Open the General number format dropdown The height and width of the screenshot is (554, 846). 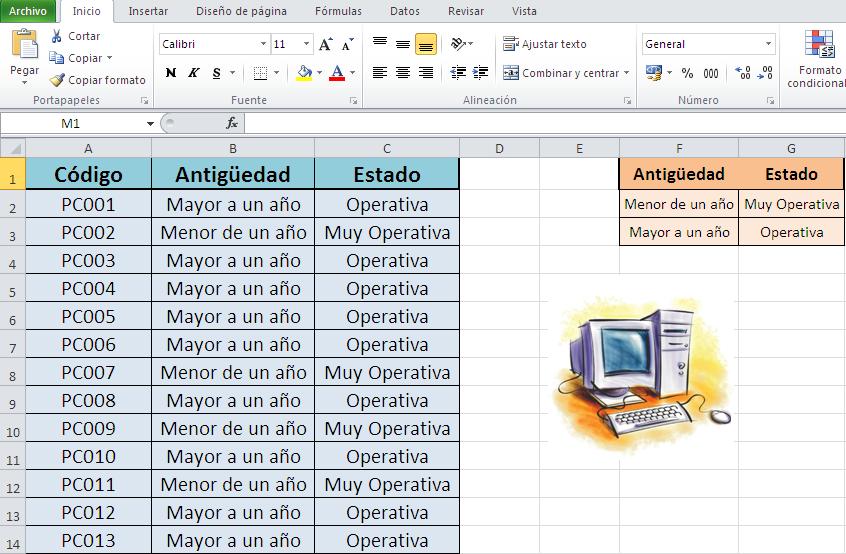[768, 44]
